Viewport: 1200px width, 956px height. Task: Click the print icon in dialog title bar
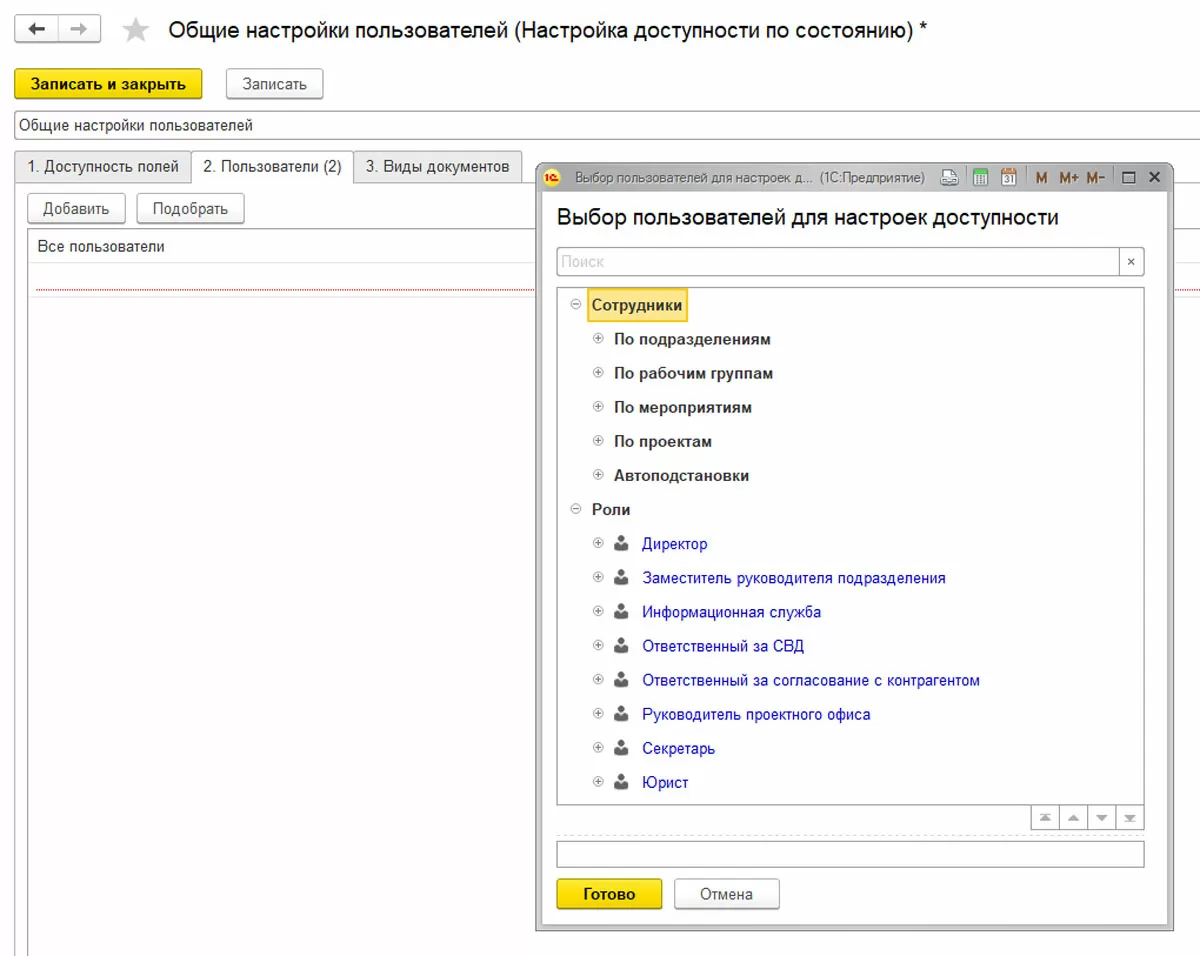click(x=950, y=177)
